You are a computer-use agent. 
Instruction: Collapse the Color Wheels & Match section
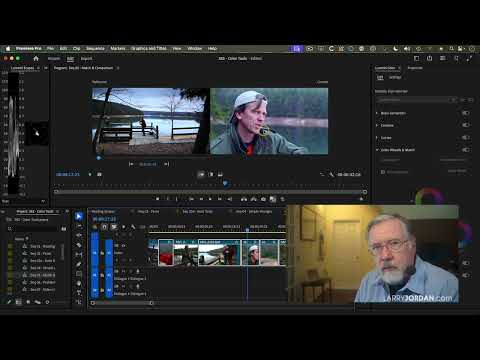[x=377, y=150]
